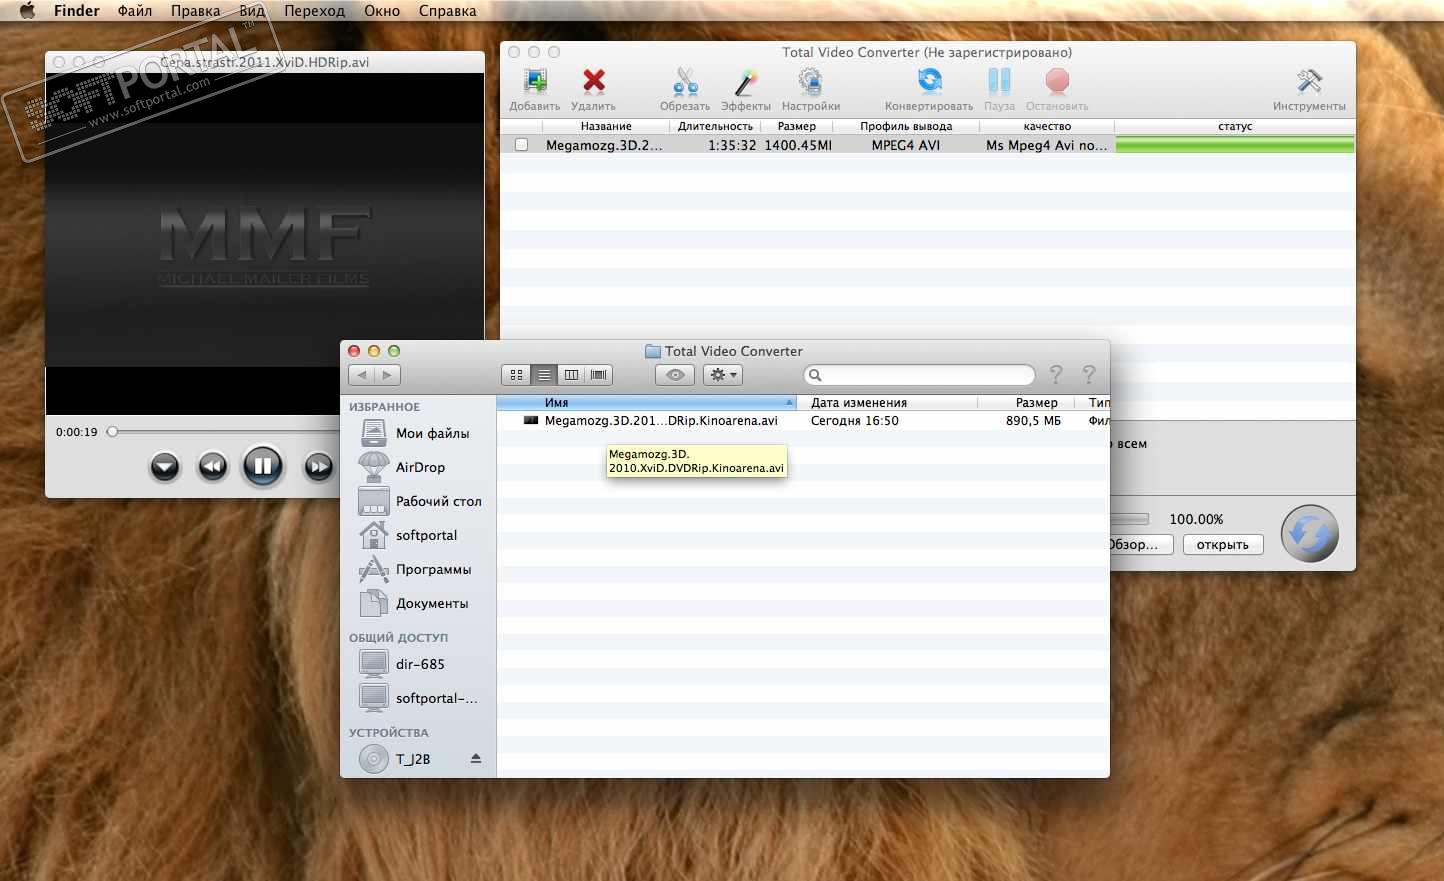Open Инструменты tools in the converter
This screenshot has width=1444, height=881.
tap(1309, 81)
